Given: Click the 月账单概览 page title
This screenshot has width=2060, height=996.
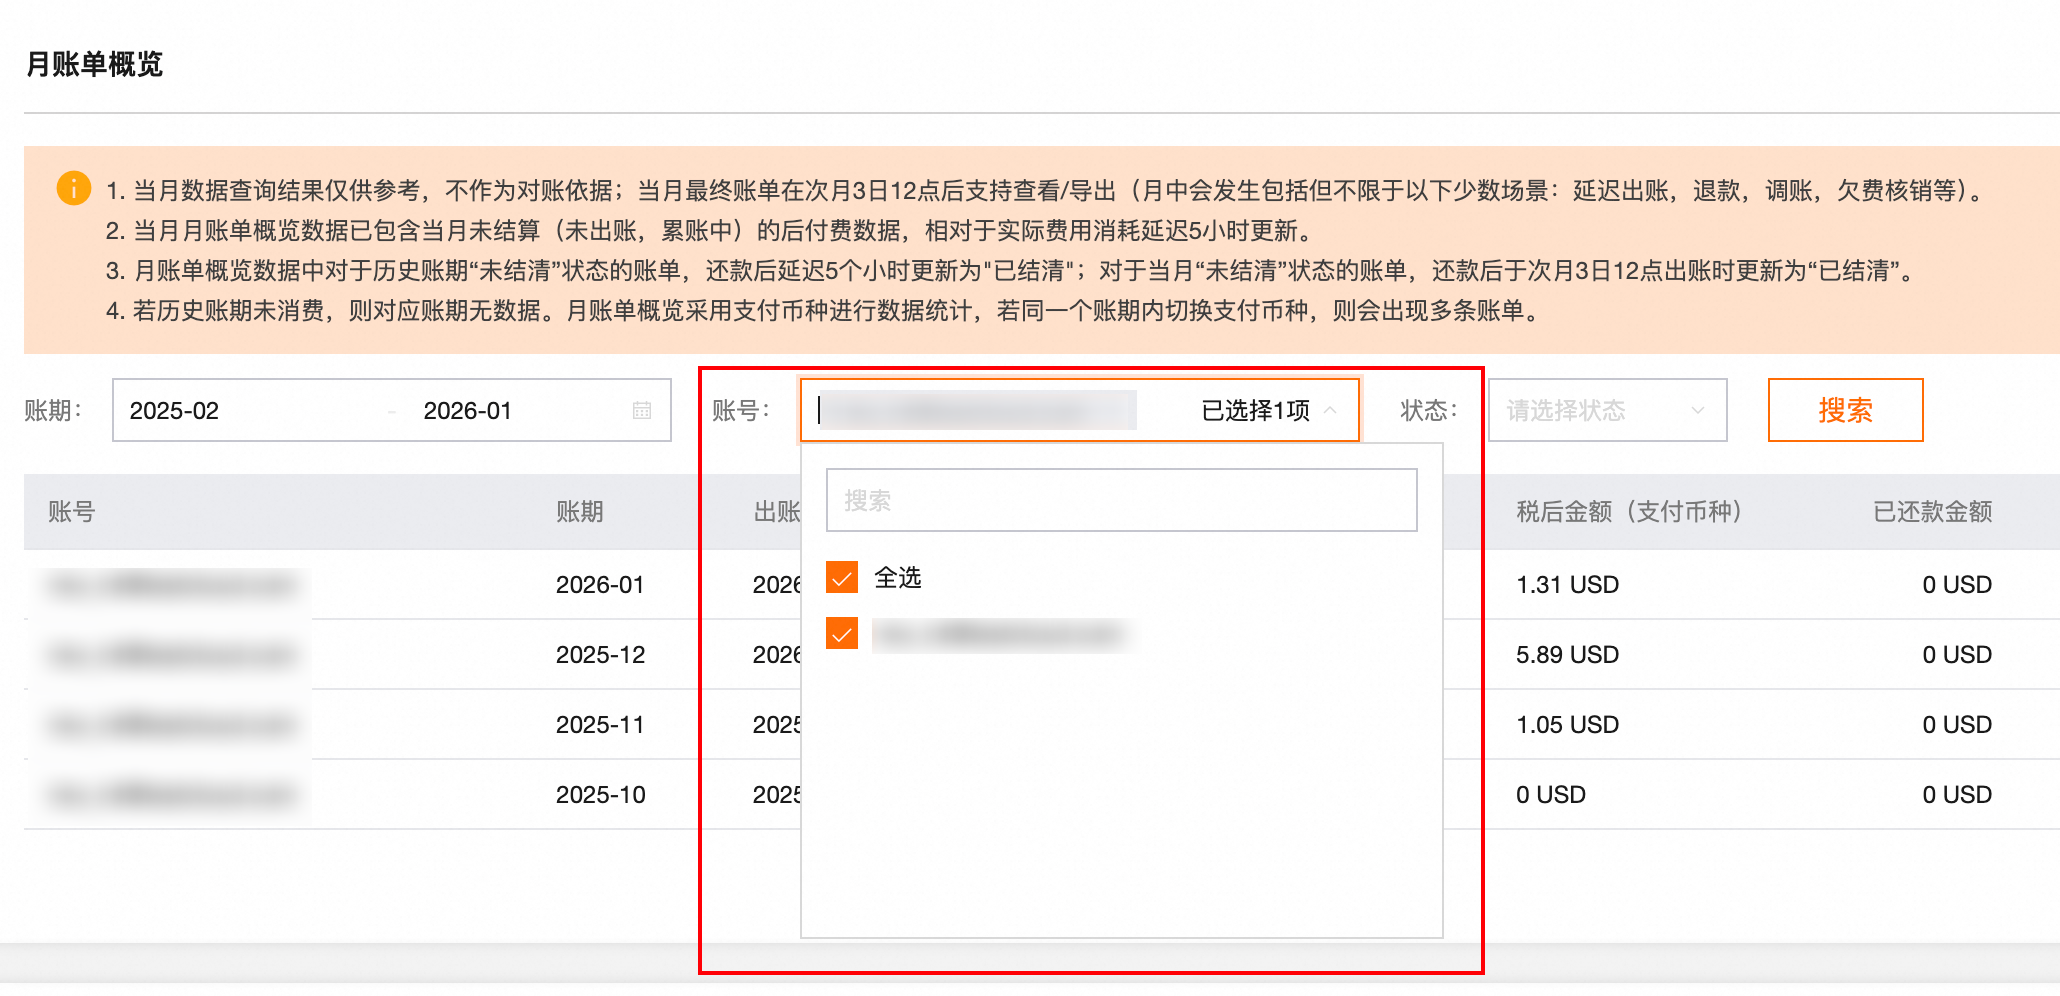Looking at the screenshot, I should click(x=94, y=64).
